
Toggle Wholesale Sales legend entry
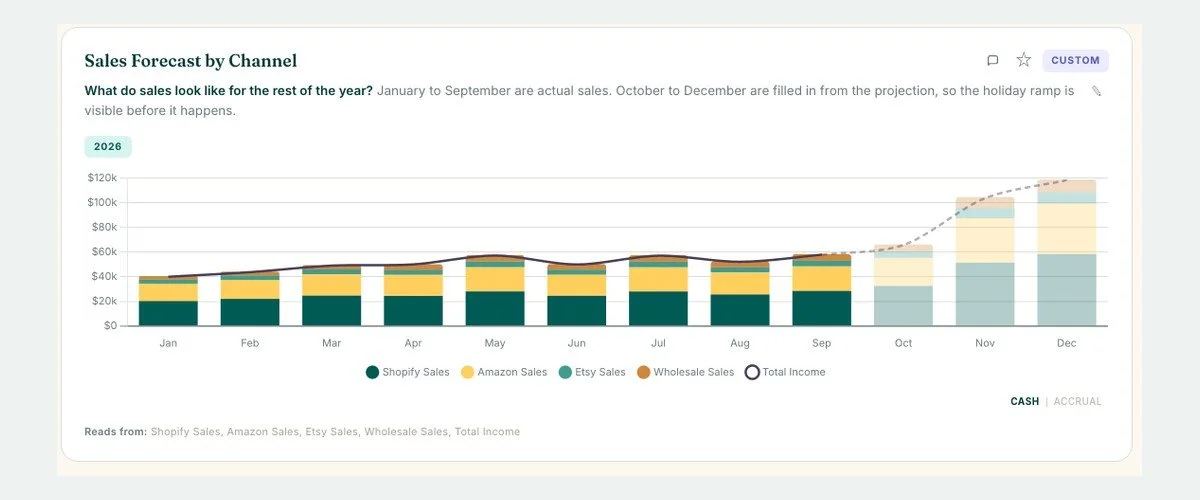(686, 372)
